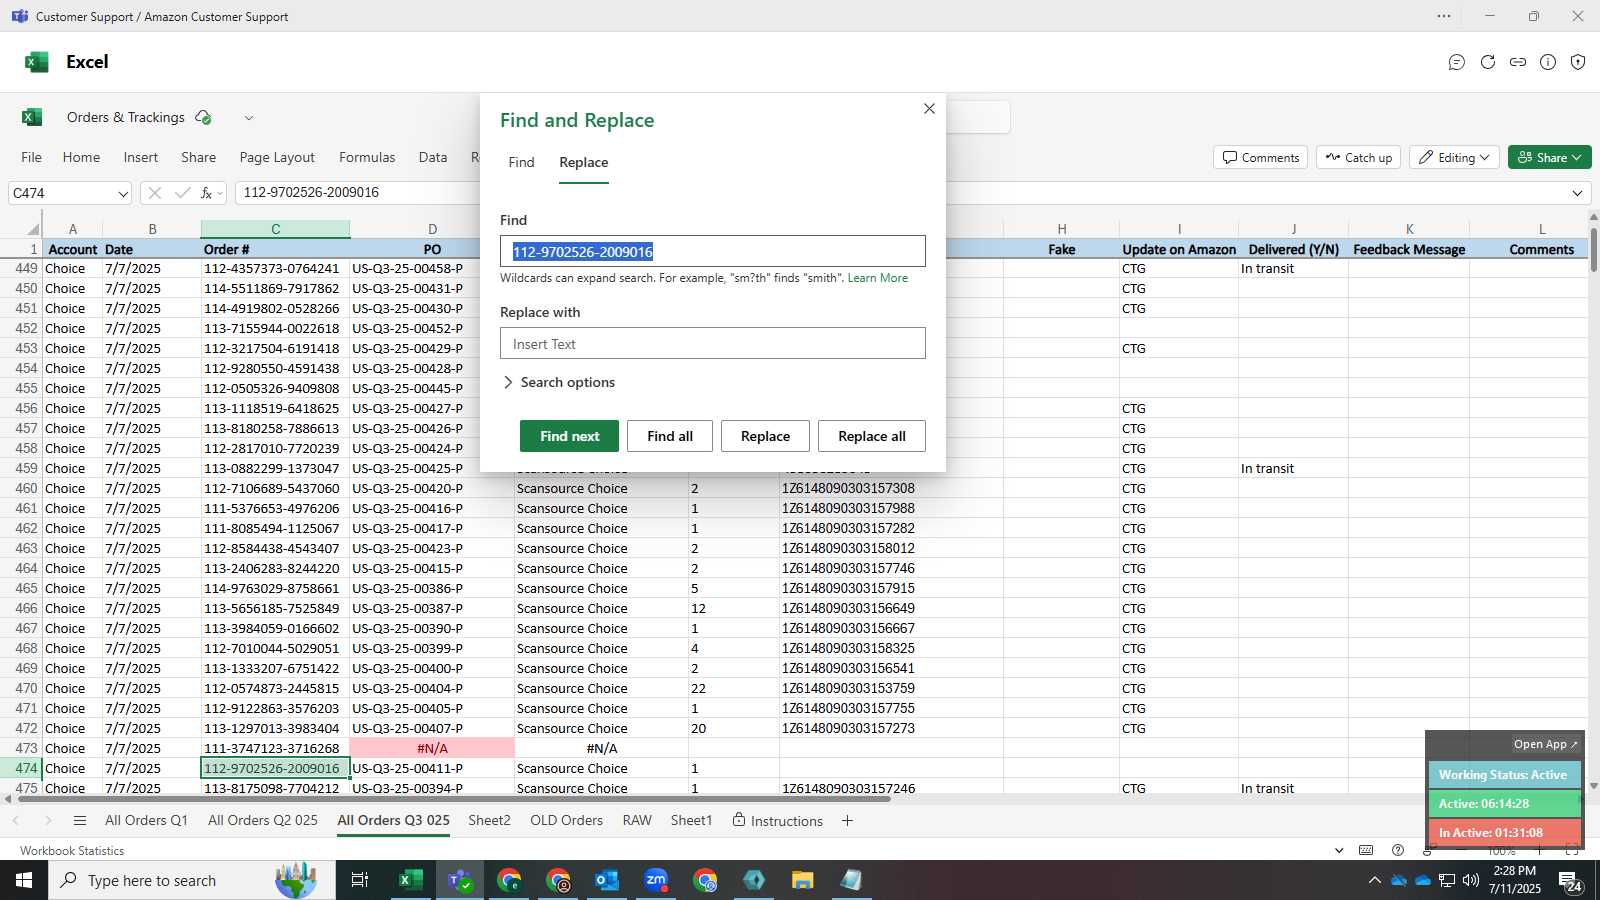Click the Replace with input field
Screen dimensions: 1600x900
coord(713,343)
